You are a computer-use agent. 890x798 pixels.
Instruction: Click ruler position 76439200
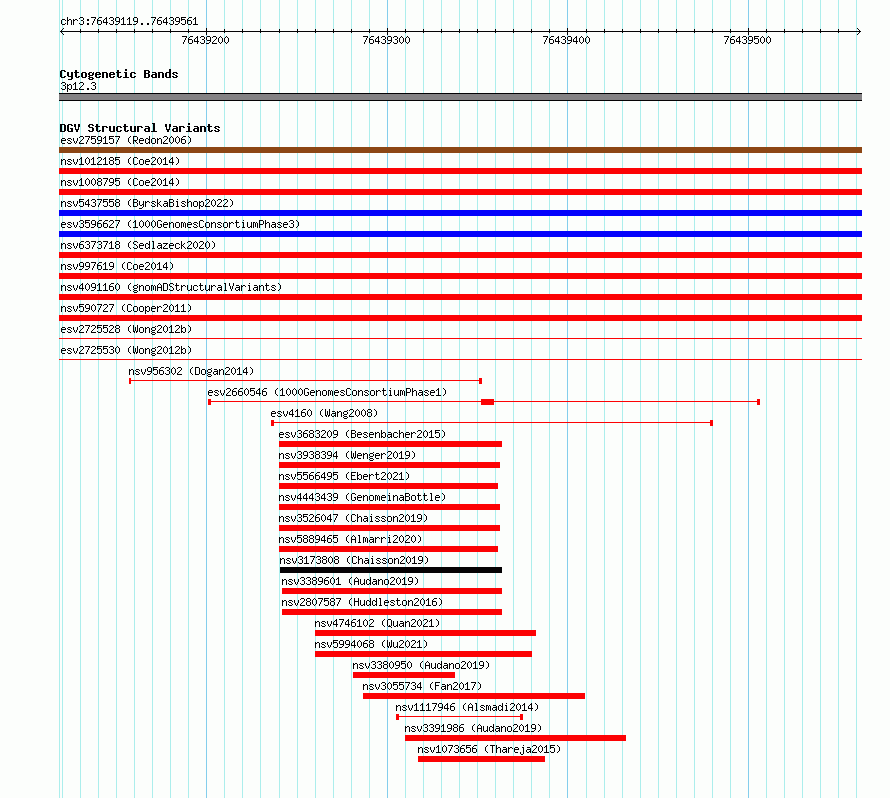[x=205, y=40]
